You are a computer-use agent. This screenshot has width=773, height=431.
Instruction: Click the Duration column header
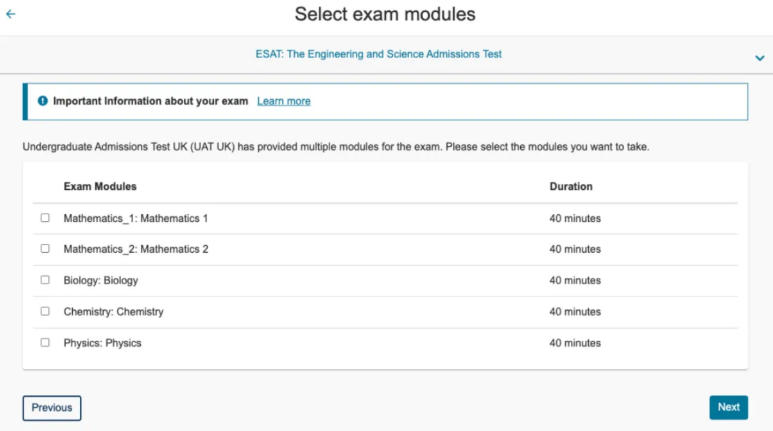[x=571, y=187]
